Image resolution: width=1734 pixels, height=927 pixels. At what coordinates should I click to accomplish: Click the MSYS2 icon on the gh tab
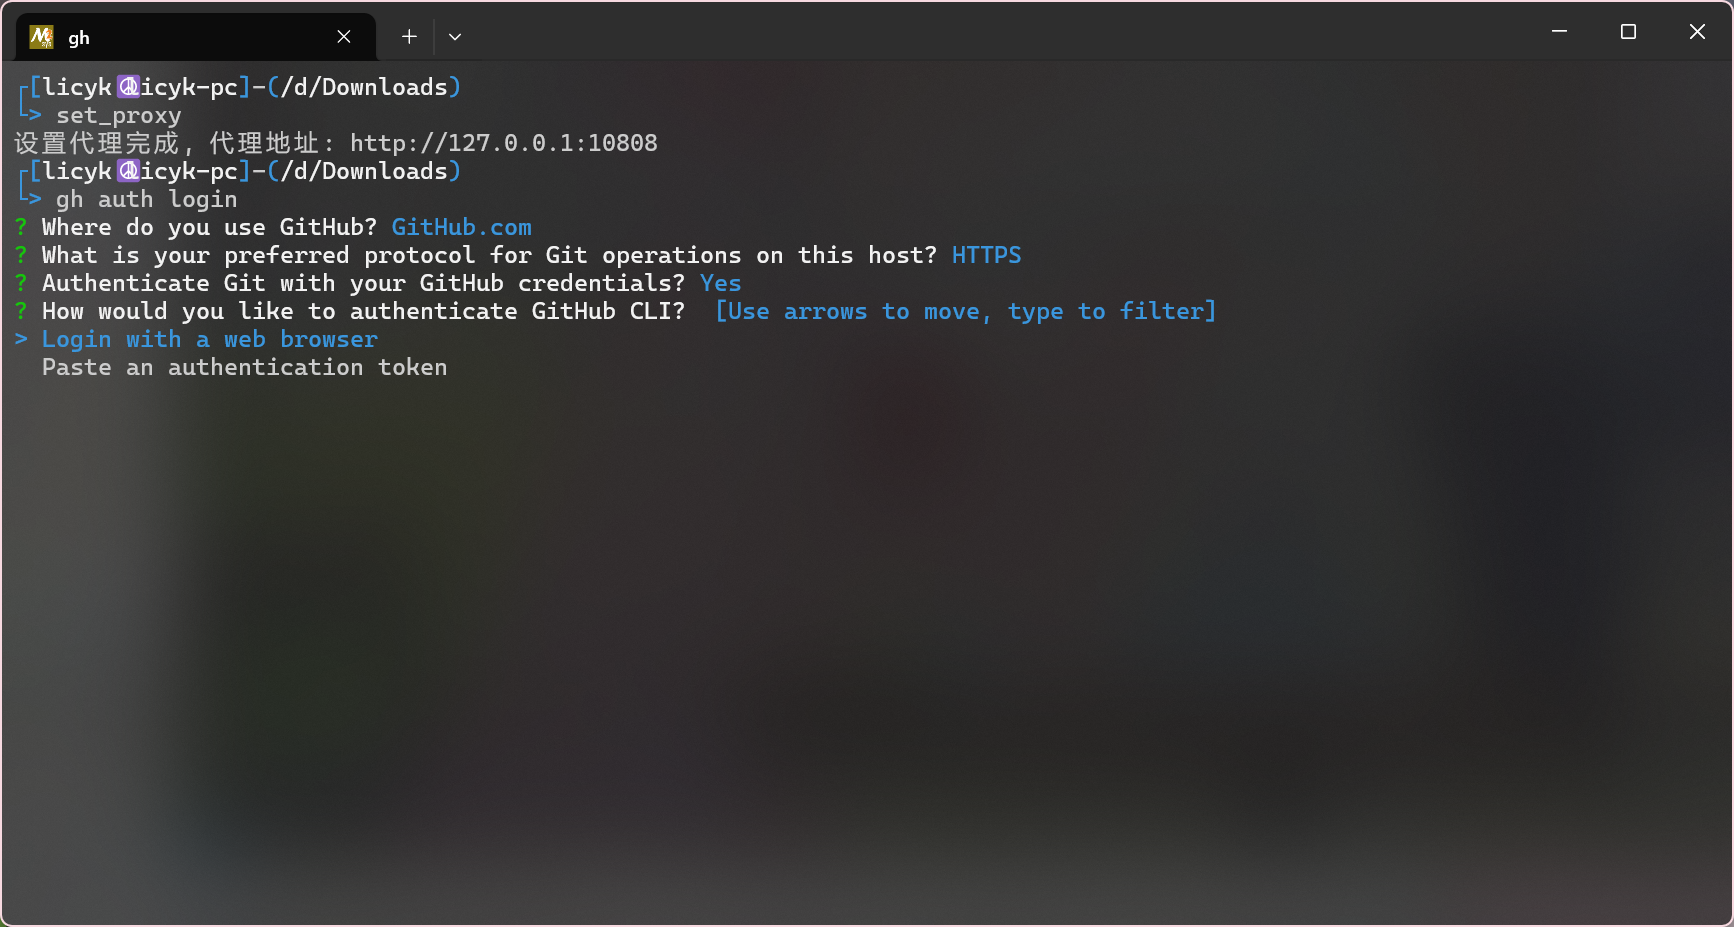tap(41, 37)
